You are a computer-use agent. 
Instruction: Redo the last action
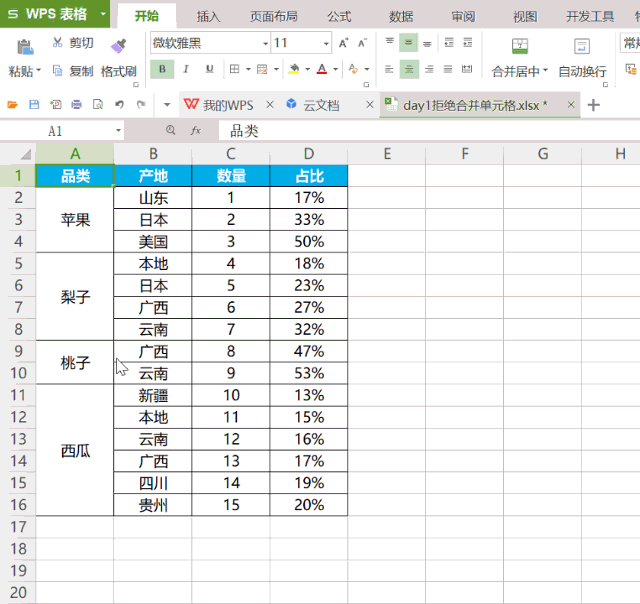(141, 105)
